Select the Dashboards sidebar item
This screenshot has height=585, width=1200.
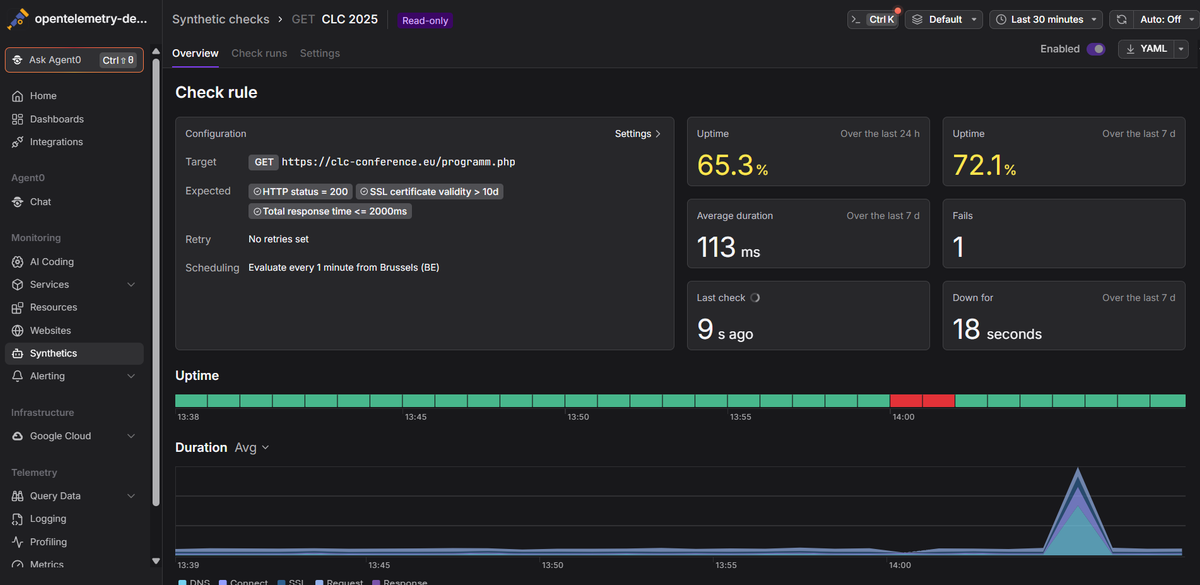[74, 119]
